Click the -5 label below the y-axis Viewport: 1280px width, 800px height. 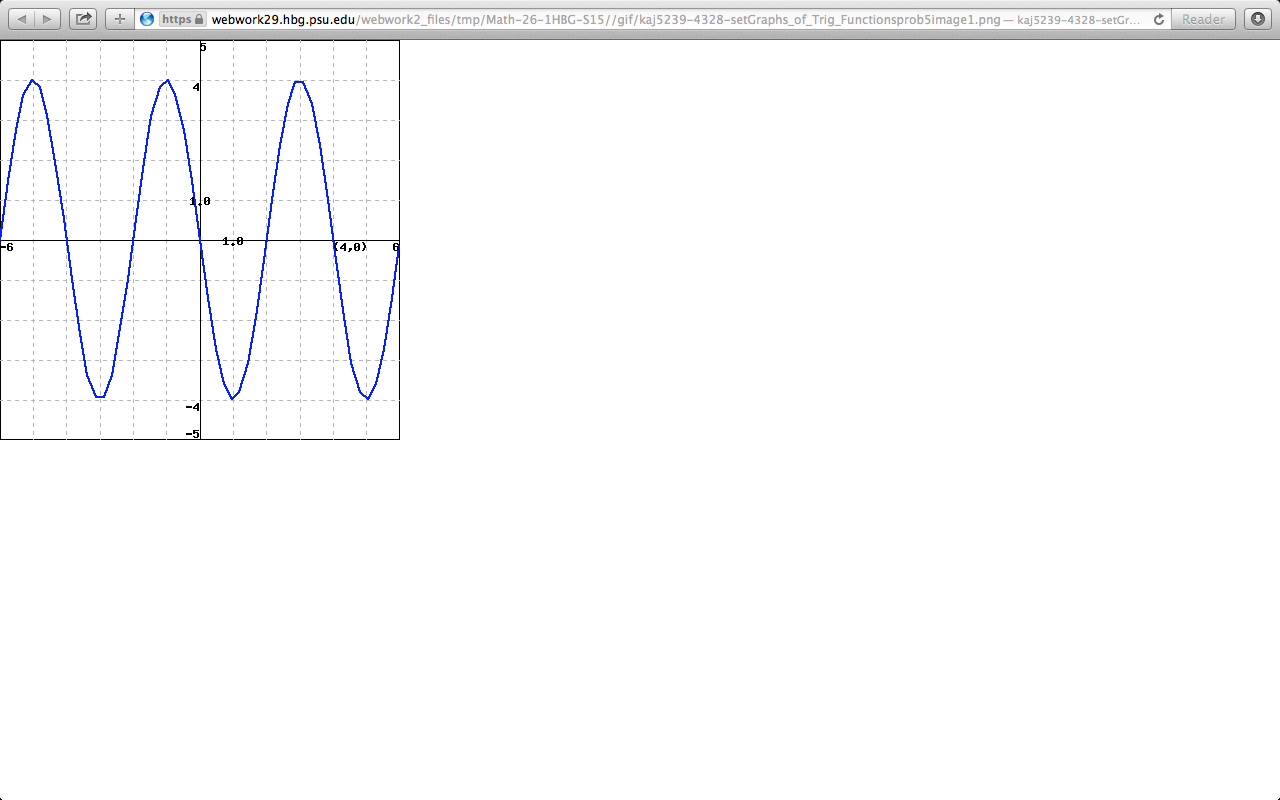click(x=191, y=433)
